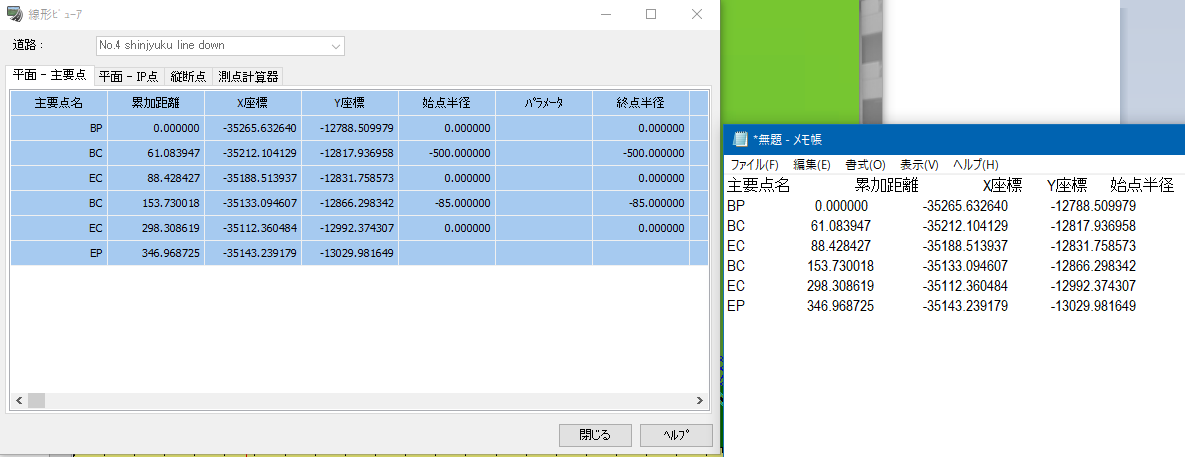The width and height of the screenshot is (1185, 457).
Task: Click the 終点半径 column header
Action: click(641, 103)
